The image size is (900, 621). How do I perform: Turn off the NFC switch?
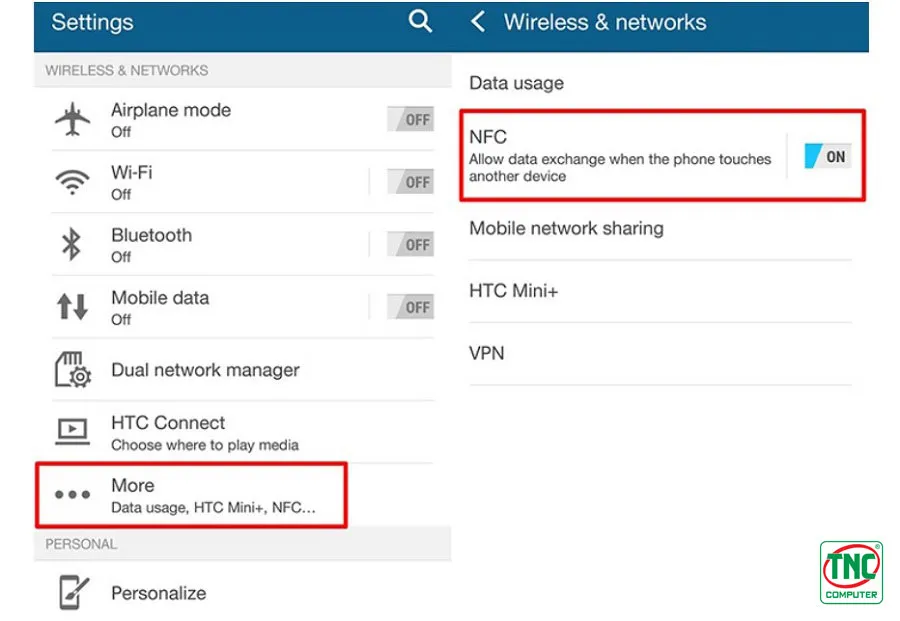click(x=828, y=156)
